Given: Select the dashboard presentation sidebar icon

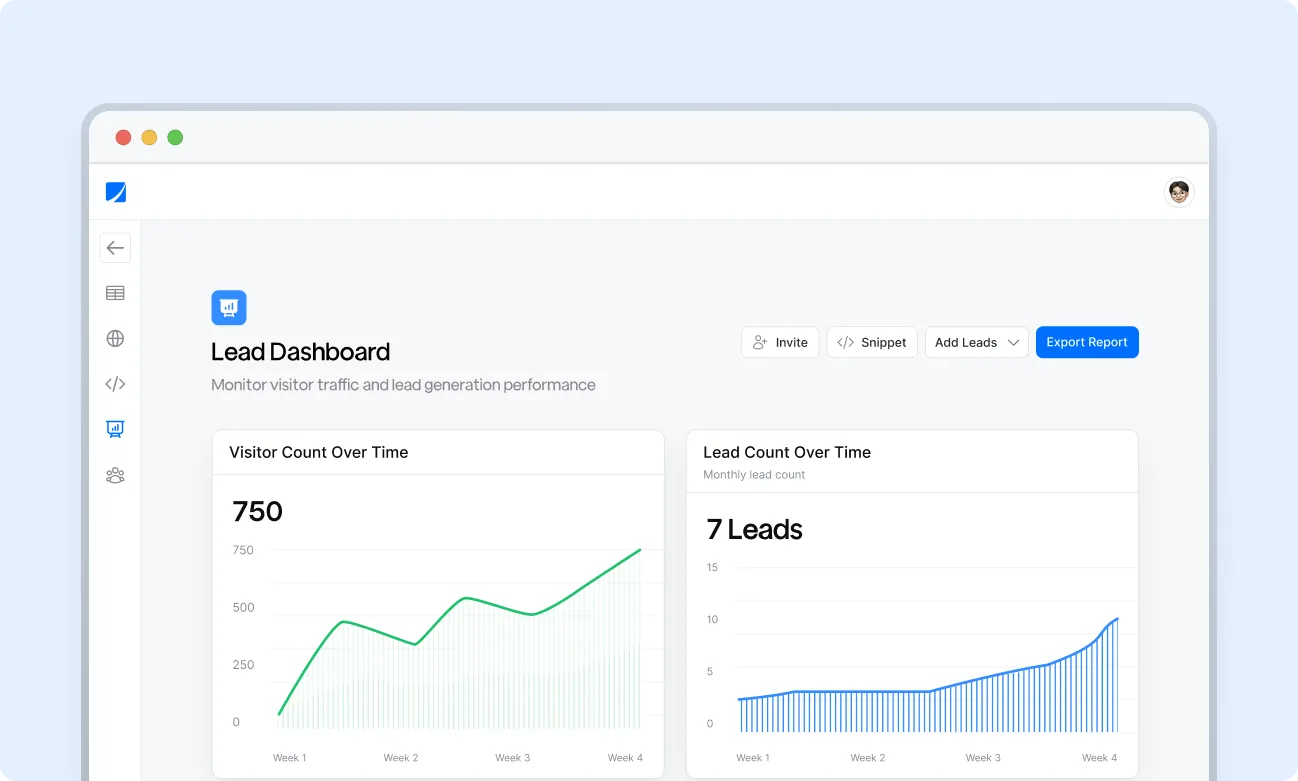Looking at the screenshot, I should [115, 429].
